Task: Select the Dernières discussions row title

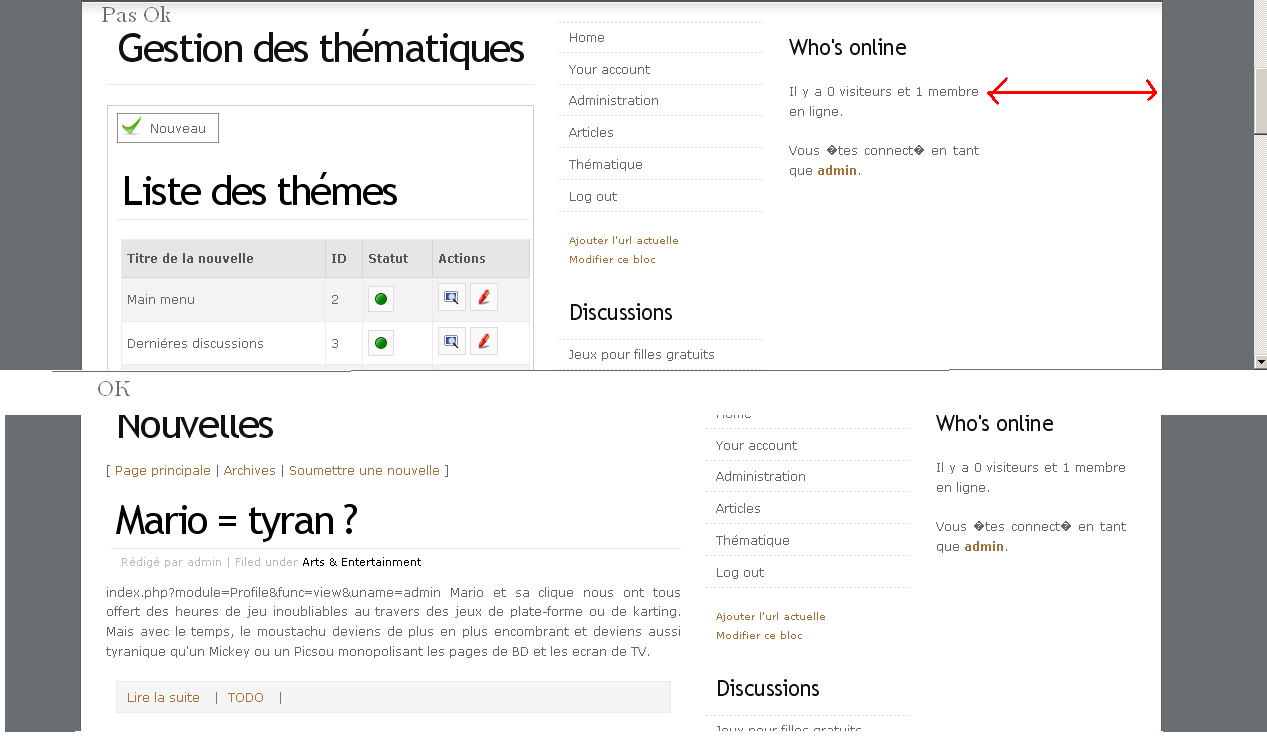Action: point(195,343)
